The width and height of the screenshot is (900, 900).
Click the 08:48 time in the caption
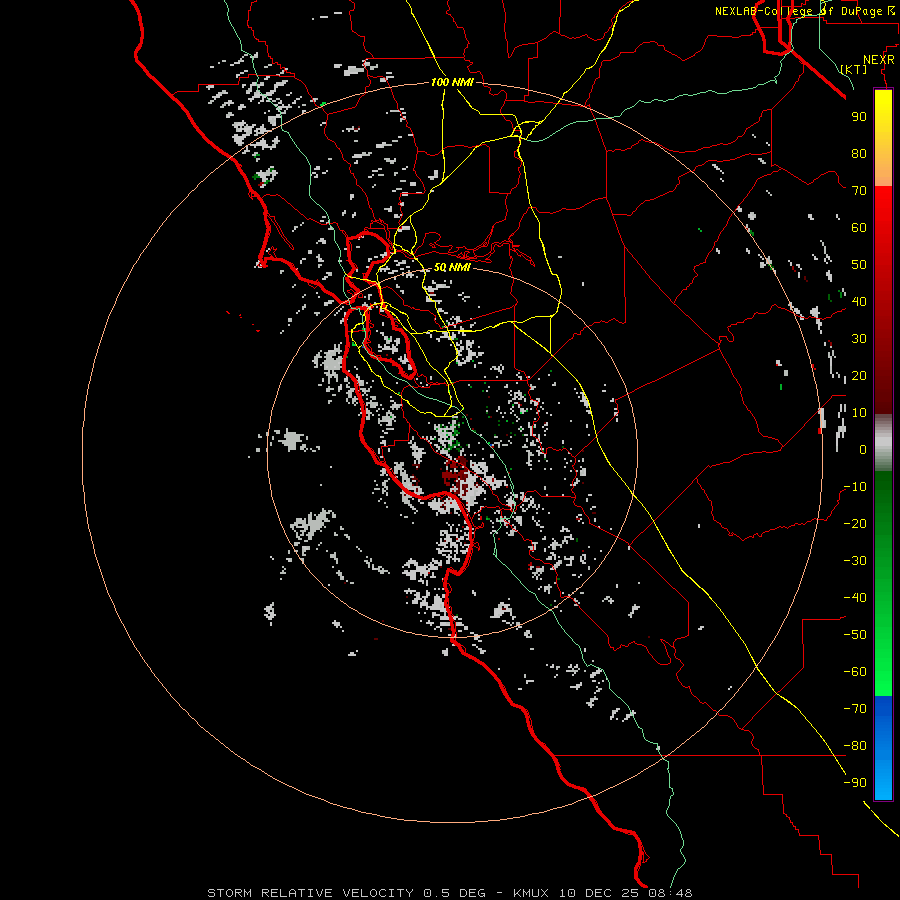click(670, 893)
